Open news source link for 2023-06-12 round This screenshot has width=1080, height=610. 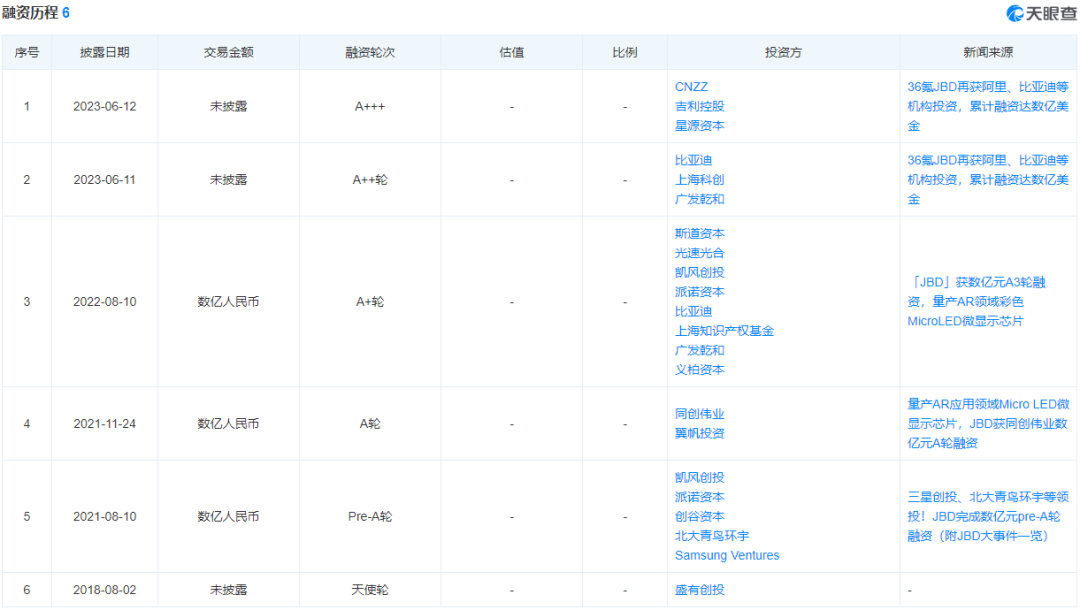click(988, 106)
